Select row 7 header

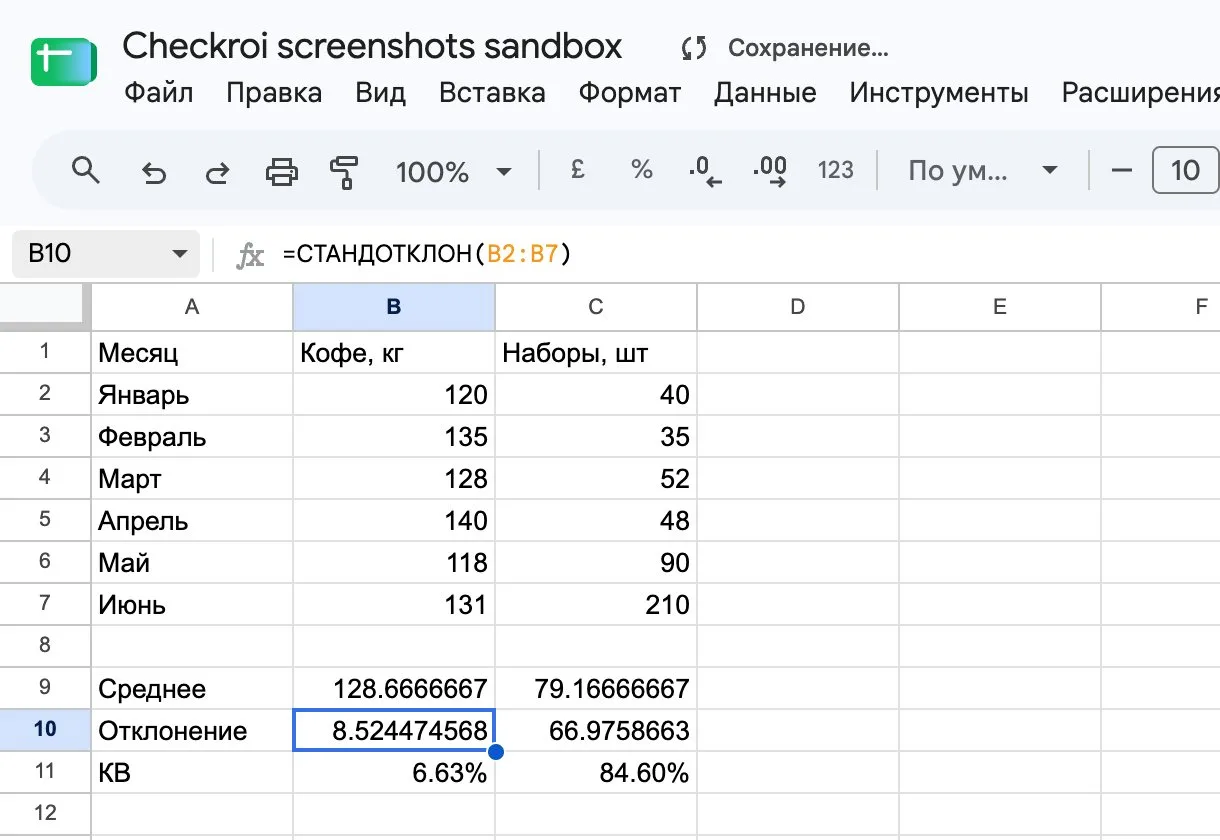tap(45, 603)
